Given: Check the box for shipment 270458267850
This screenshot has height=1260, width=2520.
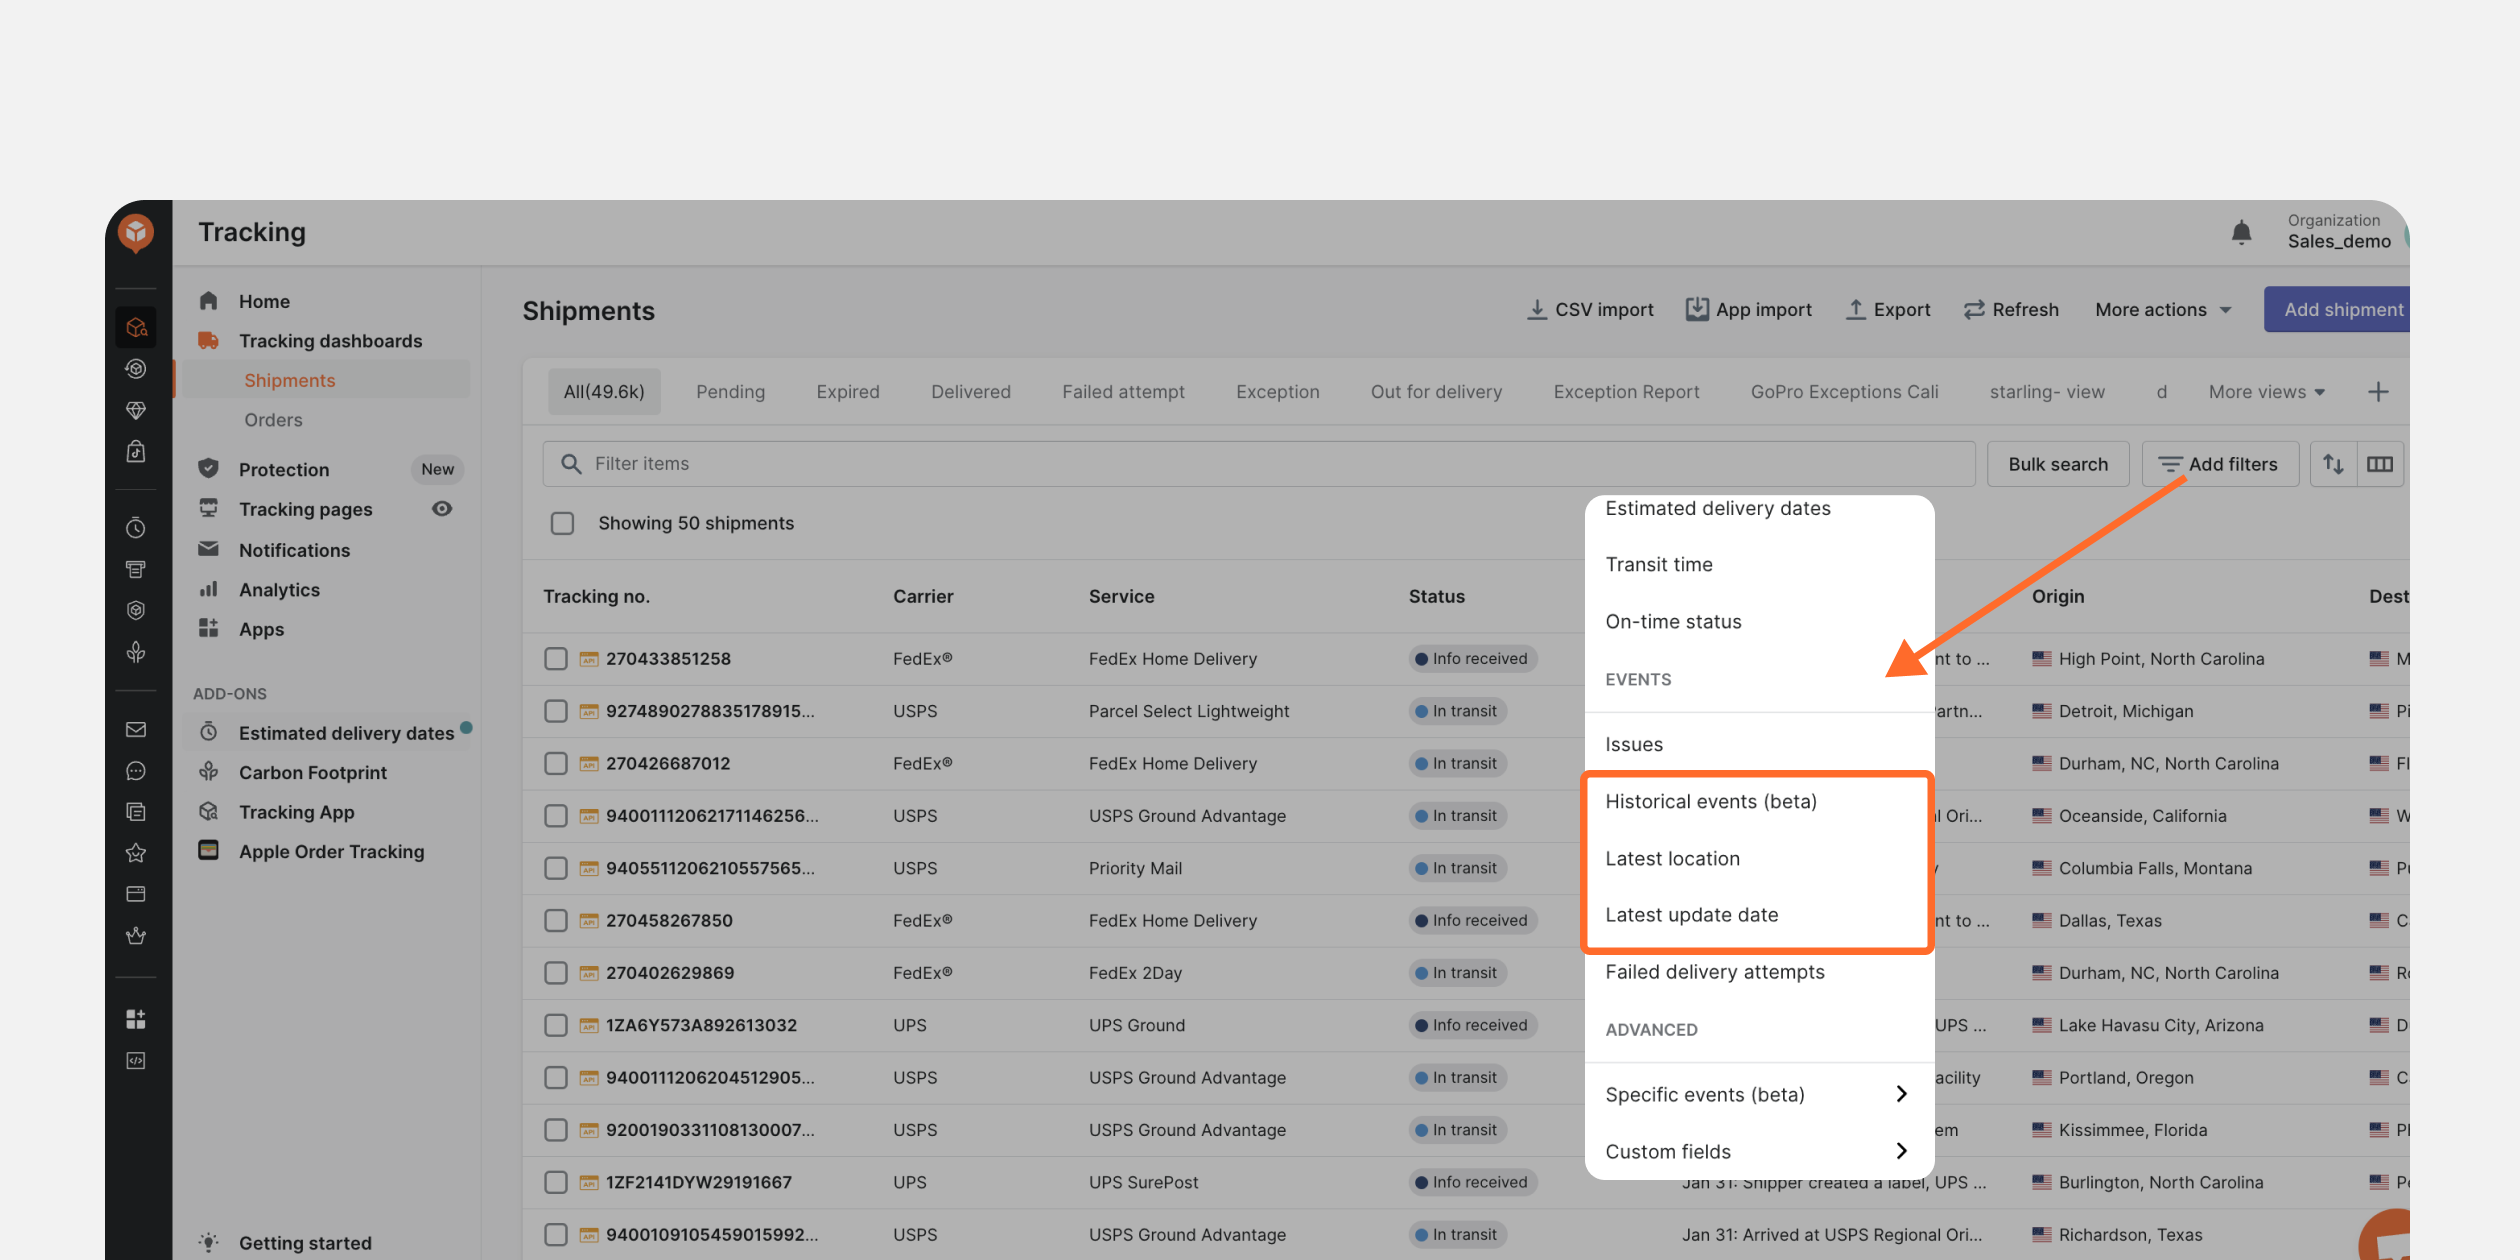Looking at the screenshot, I should (556, 920).
